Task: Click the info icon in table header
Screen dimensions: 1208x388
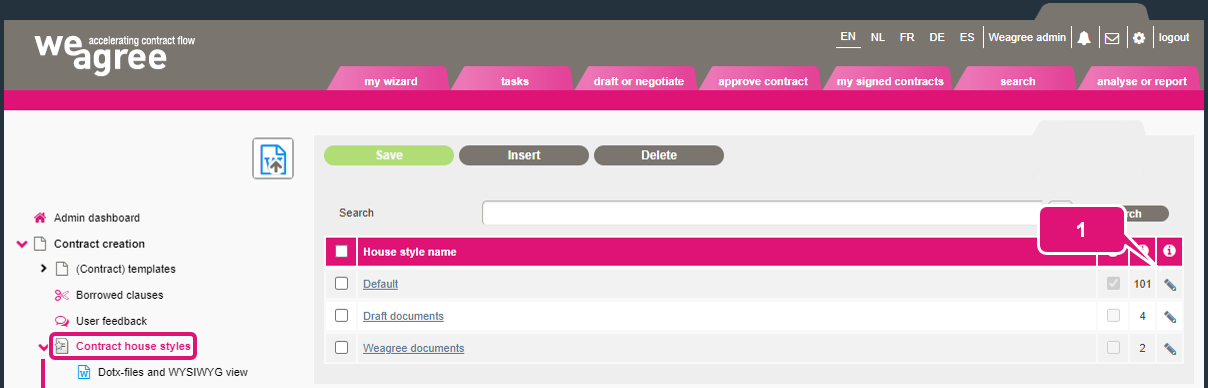Action: pyautogui.click(x=1169, y=252)
